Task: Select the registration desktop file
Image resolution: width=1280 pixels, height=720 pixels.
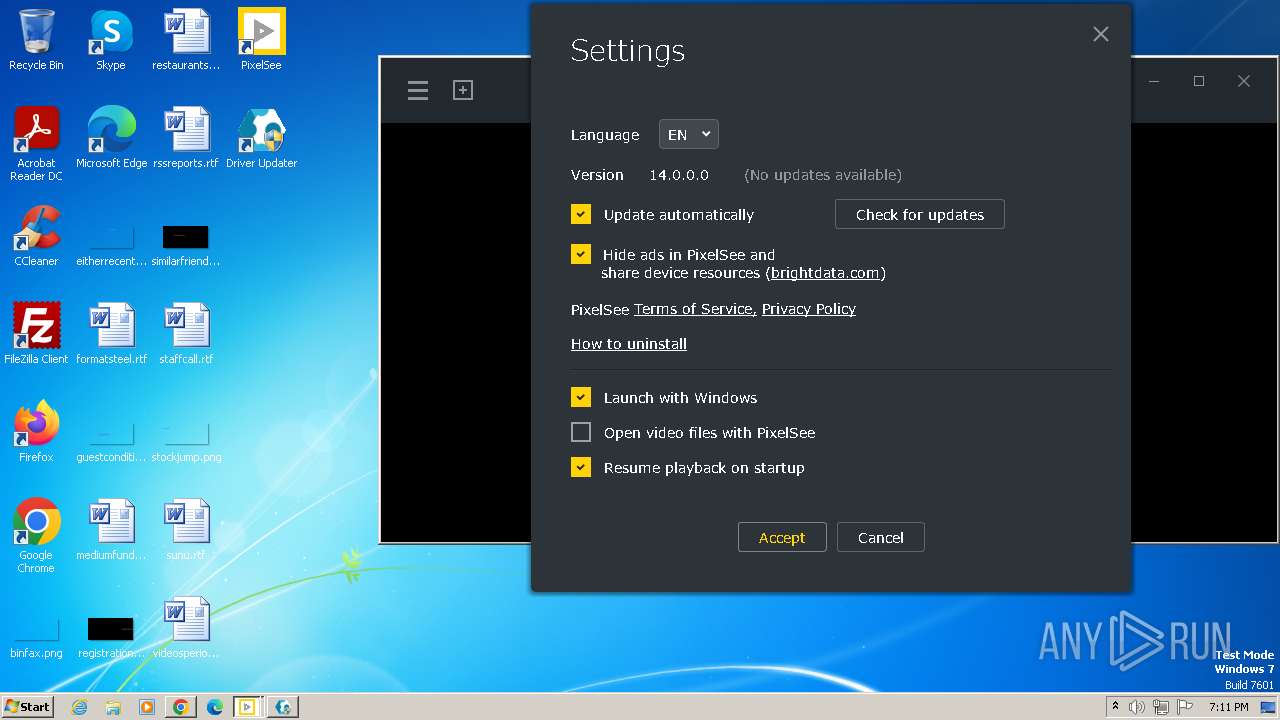Action: pos(111,638)
